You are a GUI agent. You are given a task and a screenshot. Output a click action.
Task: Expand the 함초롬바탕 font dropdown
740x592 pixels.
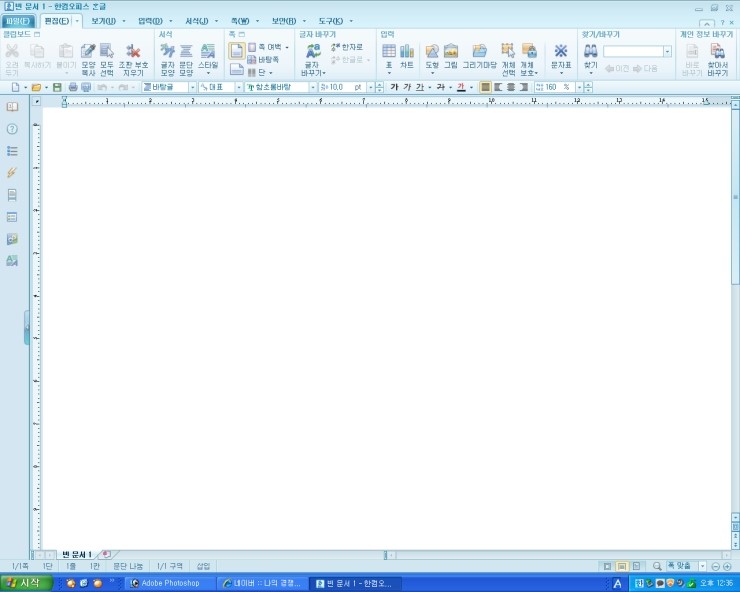pyautogui.click(x=312, y=87)
